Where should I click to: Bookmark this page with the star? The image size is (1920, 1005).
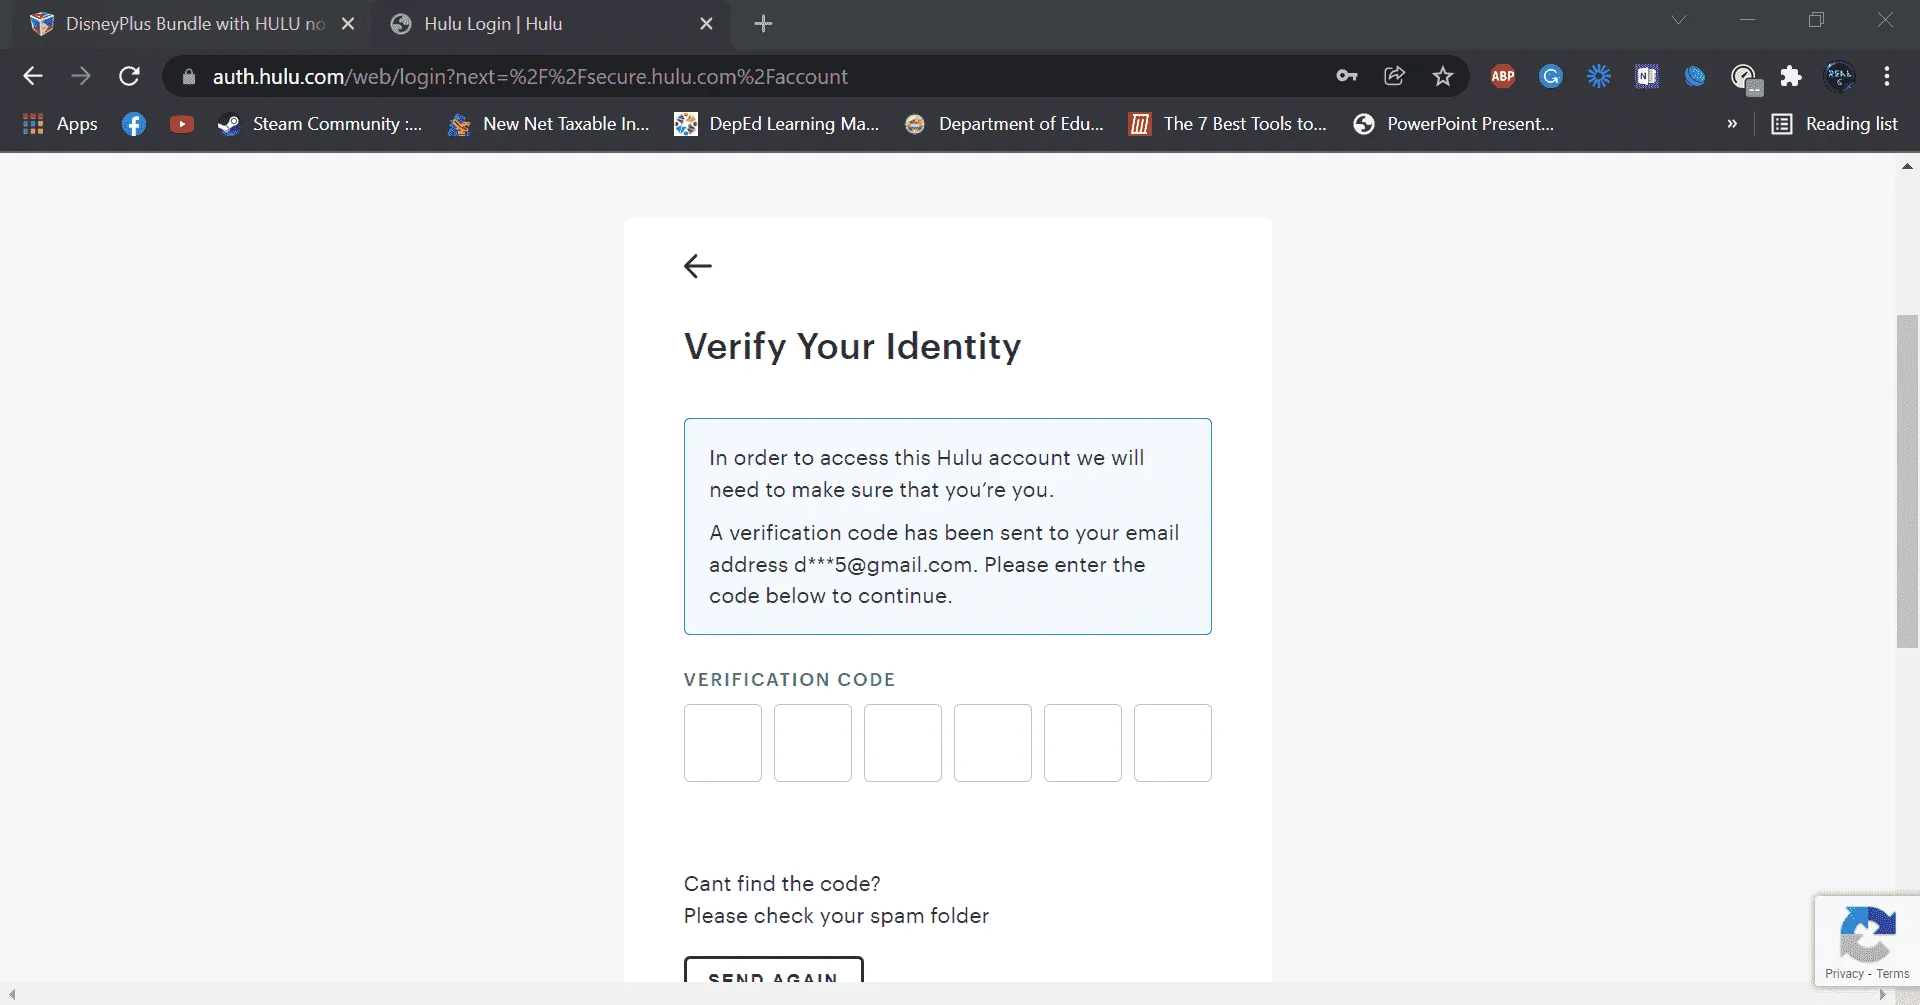coord(1443,76)
